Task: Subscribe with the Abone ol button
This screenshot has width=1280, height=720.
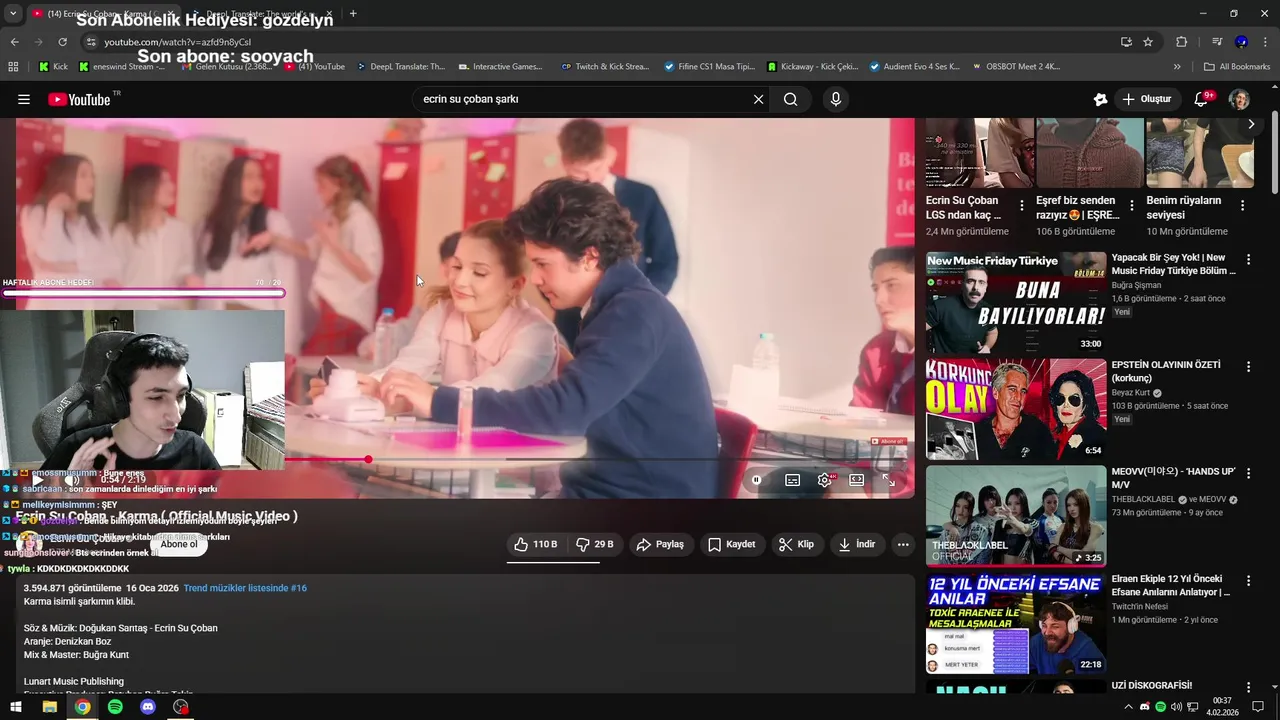Action: (179, 544)
